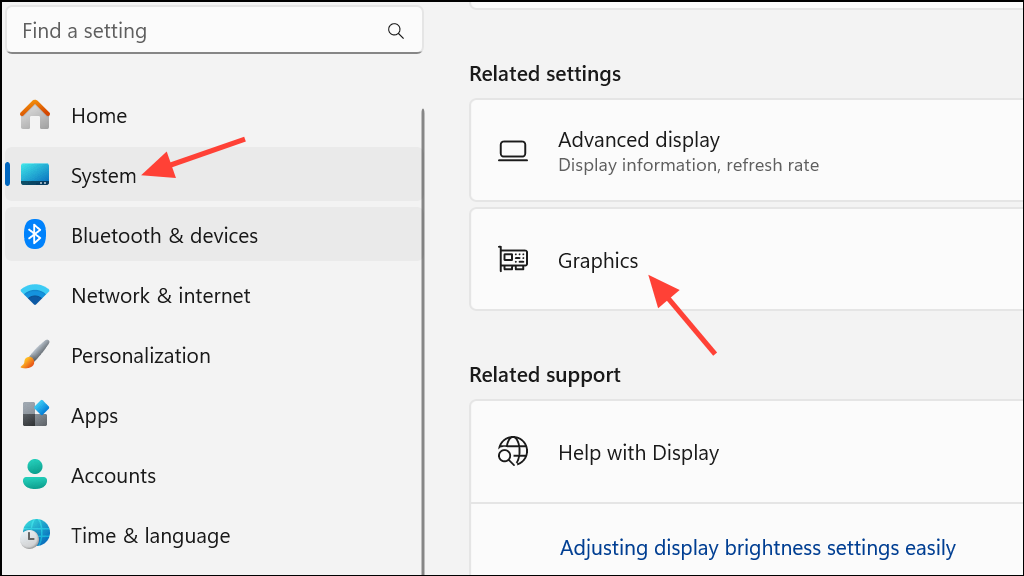Click the Apps tiles icon
The image size is (1024, 576).
tap(35, 414)
